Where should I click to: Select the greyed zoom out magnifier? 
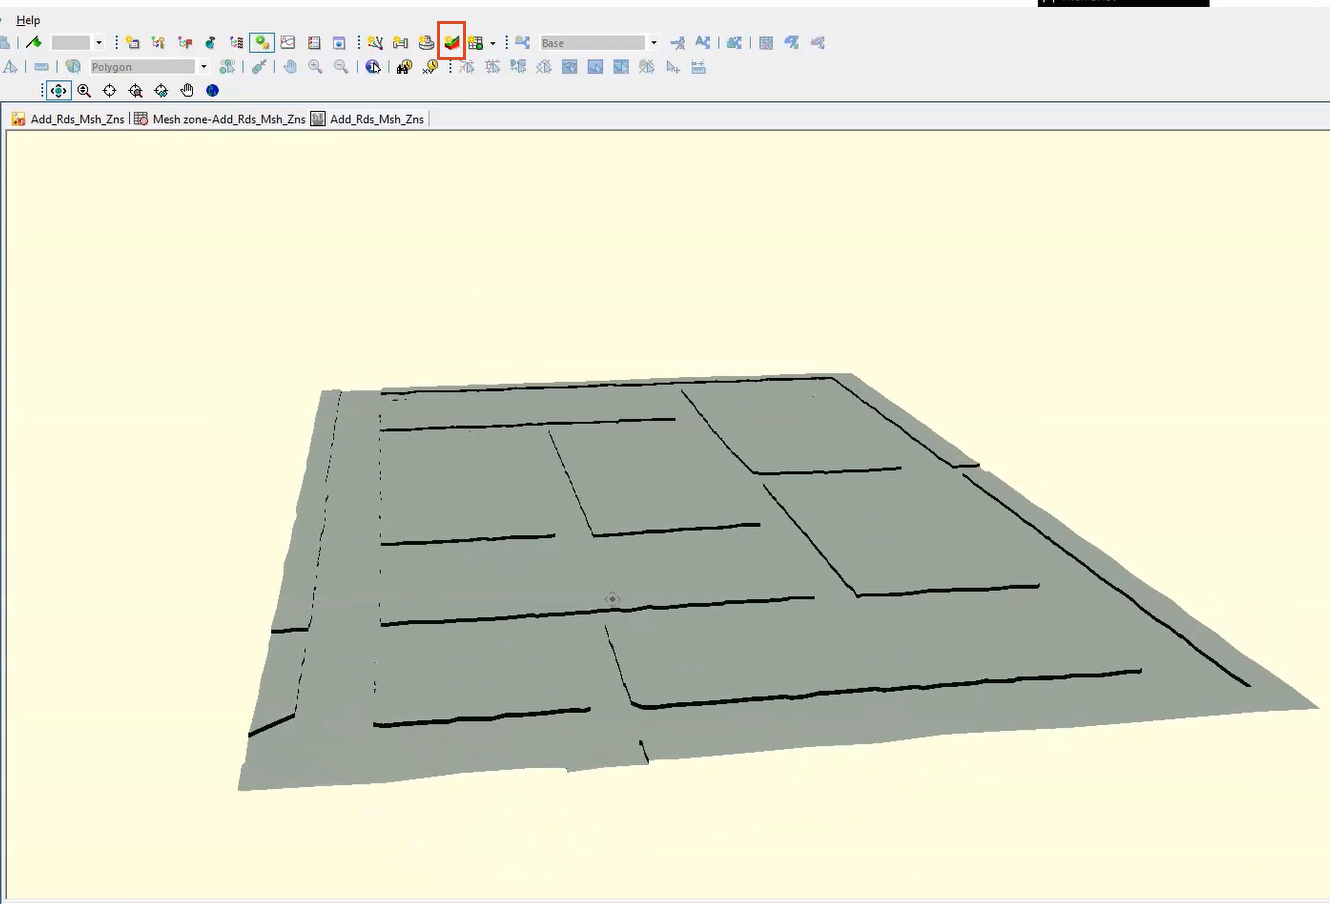click(x=342, y=66)
